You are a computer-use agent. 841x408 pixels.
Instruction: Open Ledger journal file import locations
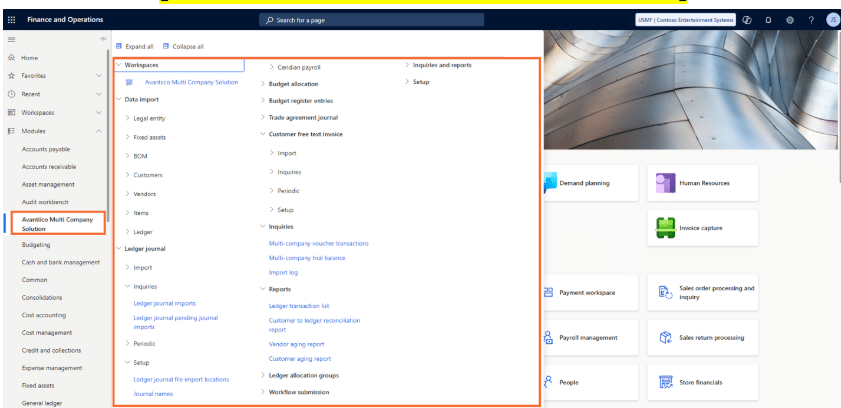pos(181,379)
